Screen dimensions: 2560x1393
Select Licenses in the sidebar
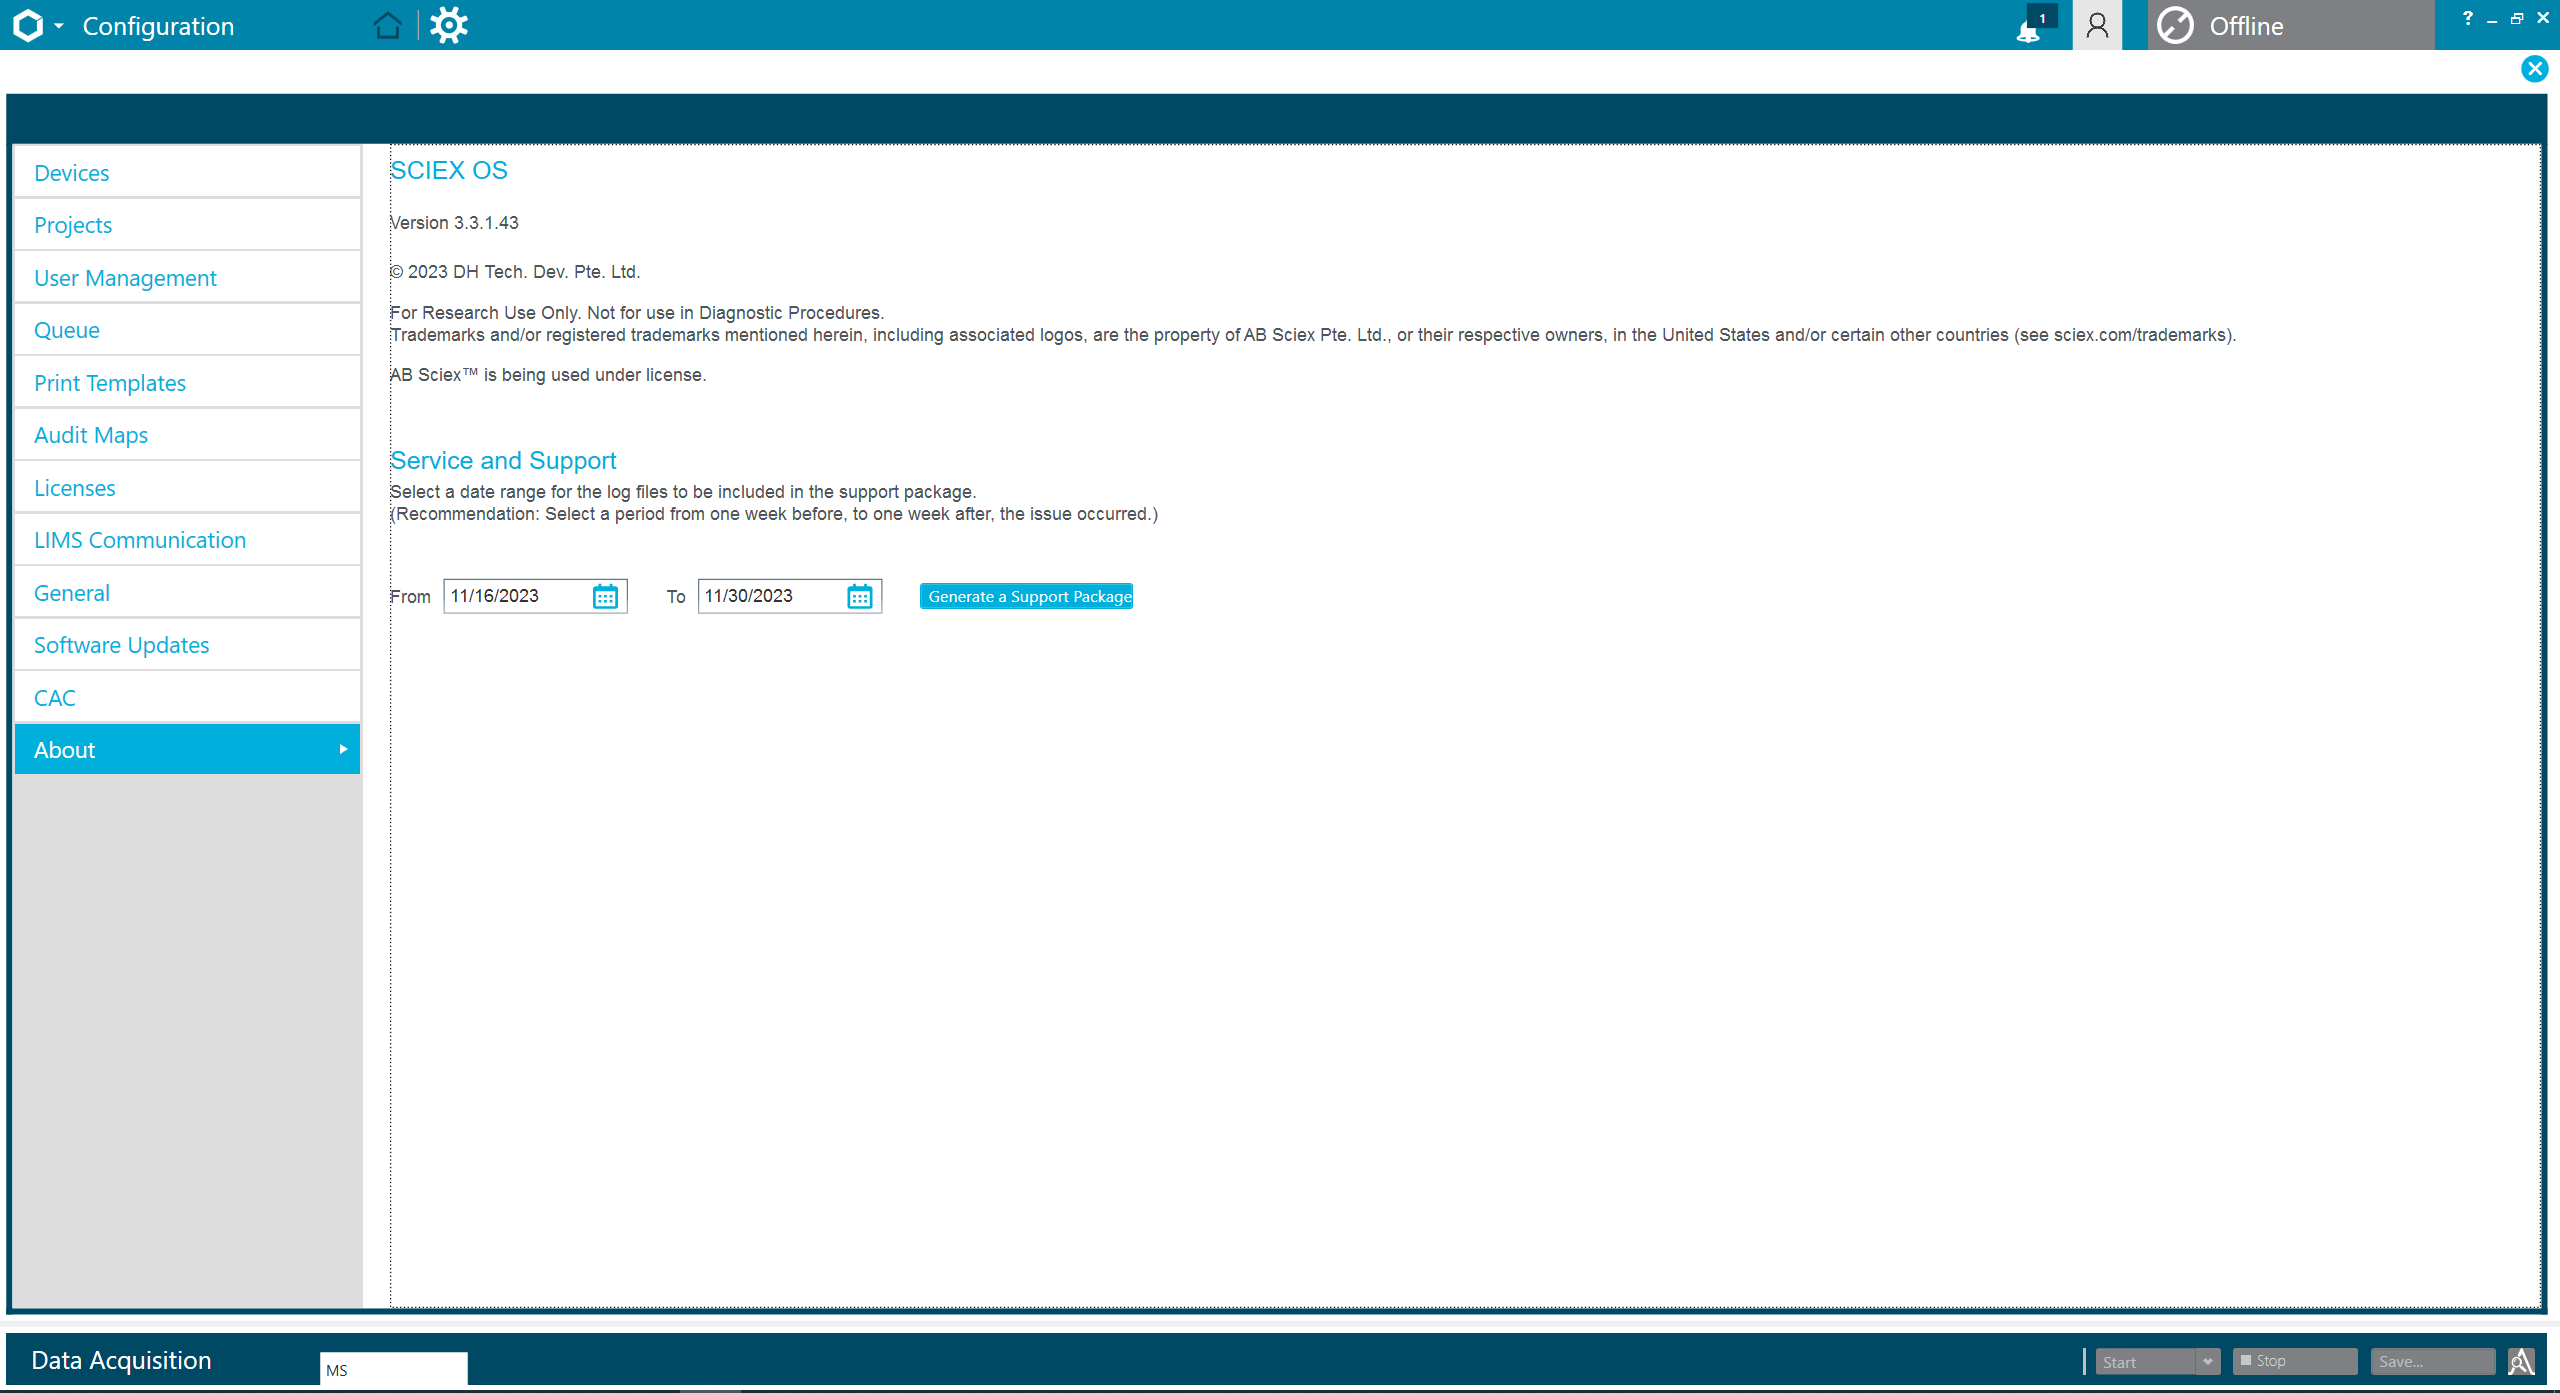click(187, 488)
